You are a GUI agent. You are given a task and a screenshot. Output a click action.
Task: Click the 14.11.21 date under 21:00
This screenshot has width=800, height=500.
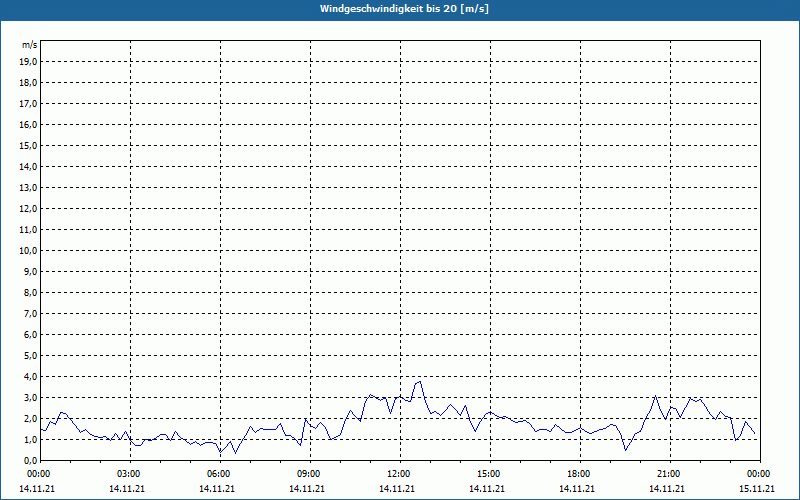click(667, 488)
